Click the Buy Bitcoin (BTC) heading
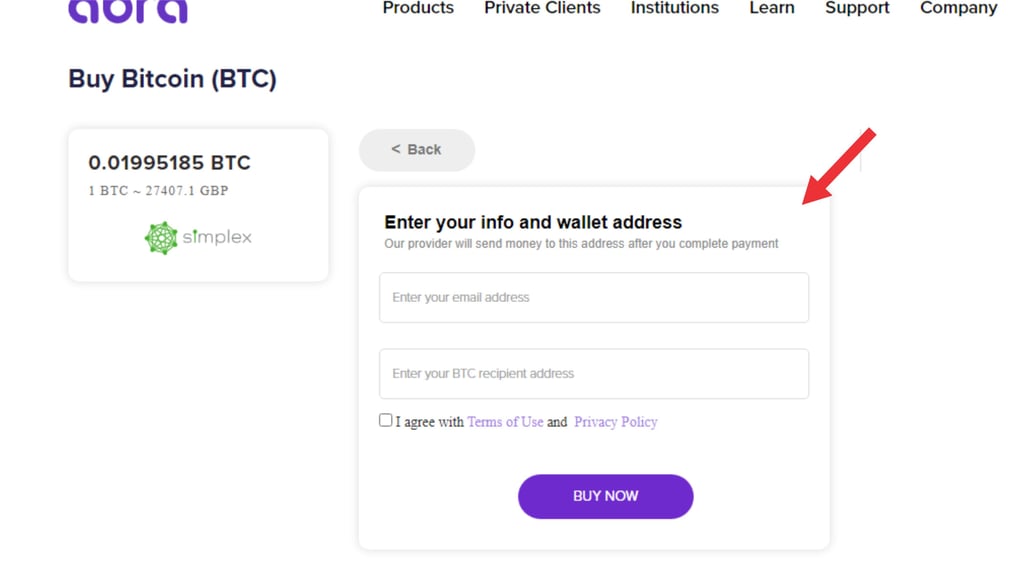1024x565 pixels. click(172, 79)
